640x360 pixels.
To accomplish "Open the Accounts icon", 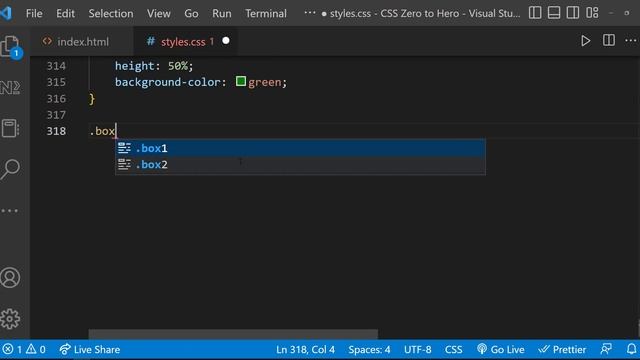I will click(x=10, y=278).
